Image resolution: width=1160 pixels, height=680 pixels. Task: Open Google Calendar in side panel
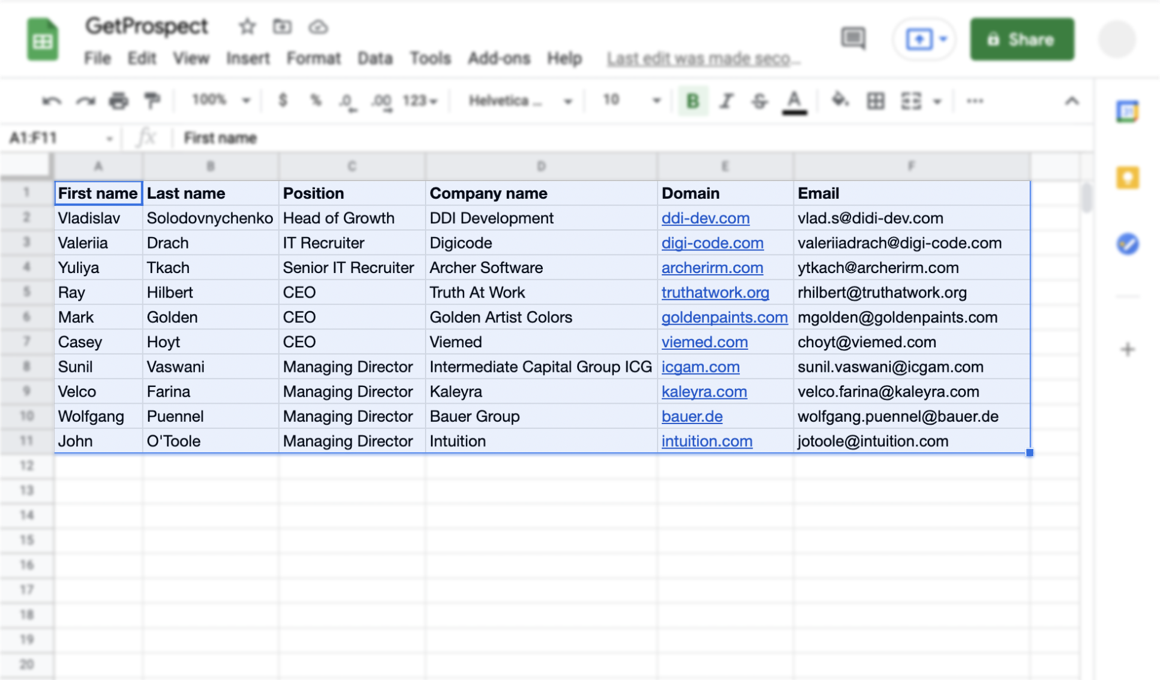pyautogui.click(x=1127, y=112)
